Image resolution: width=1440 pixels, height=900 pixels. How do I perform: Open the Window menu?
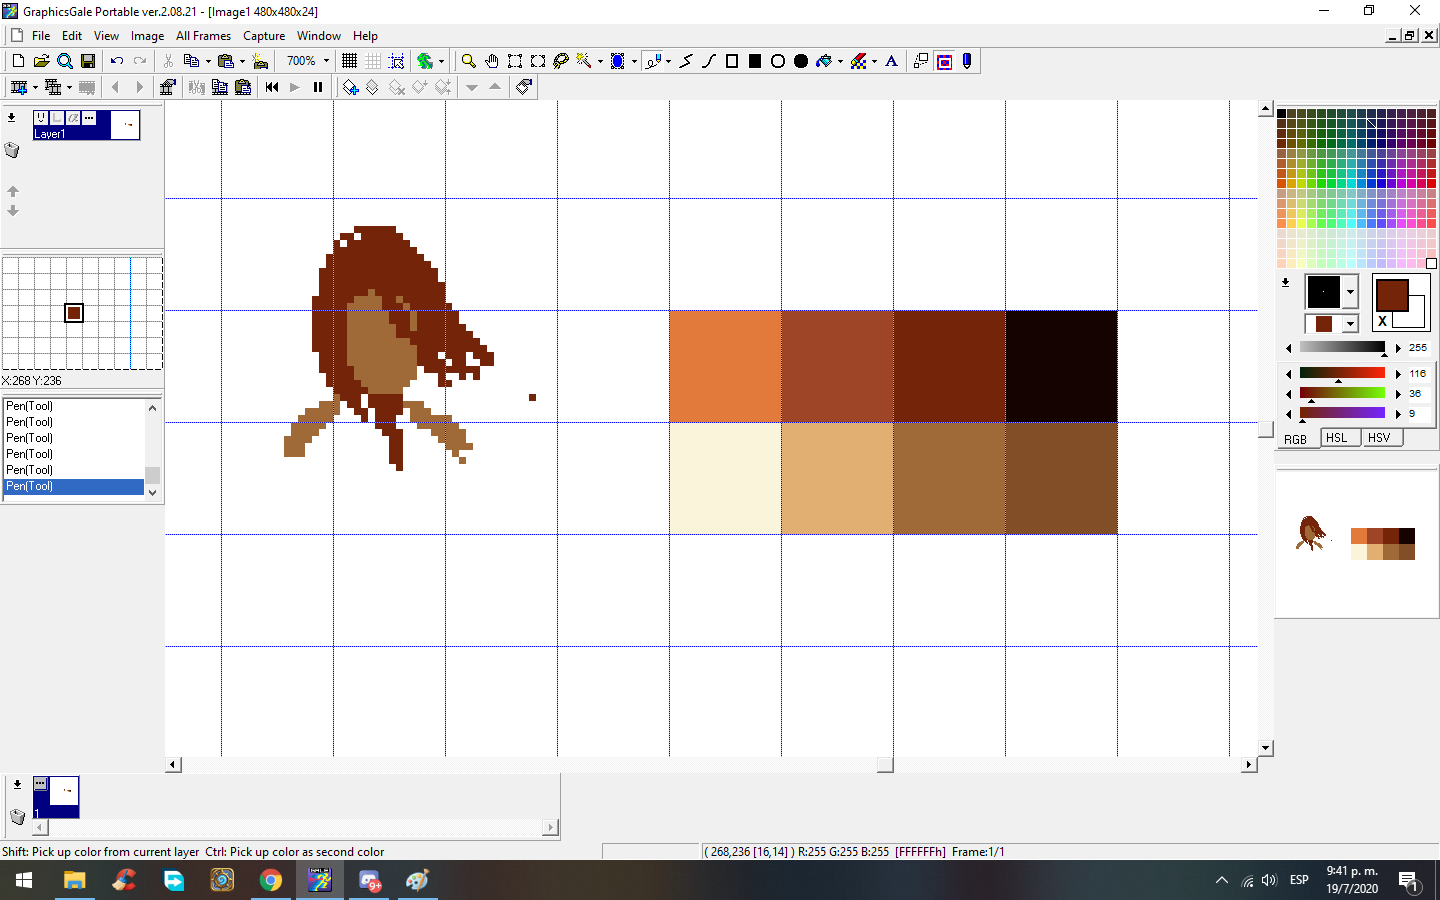(x=318, y=36)
